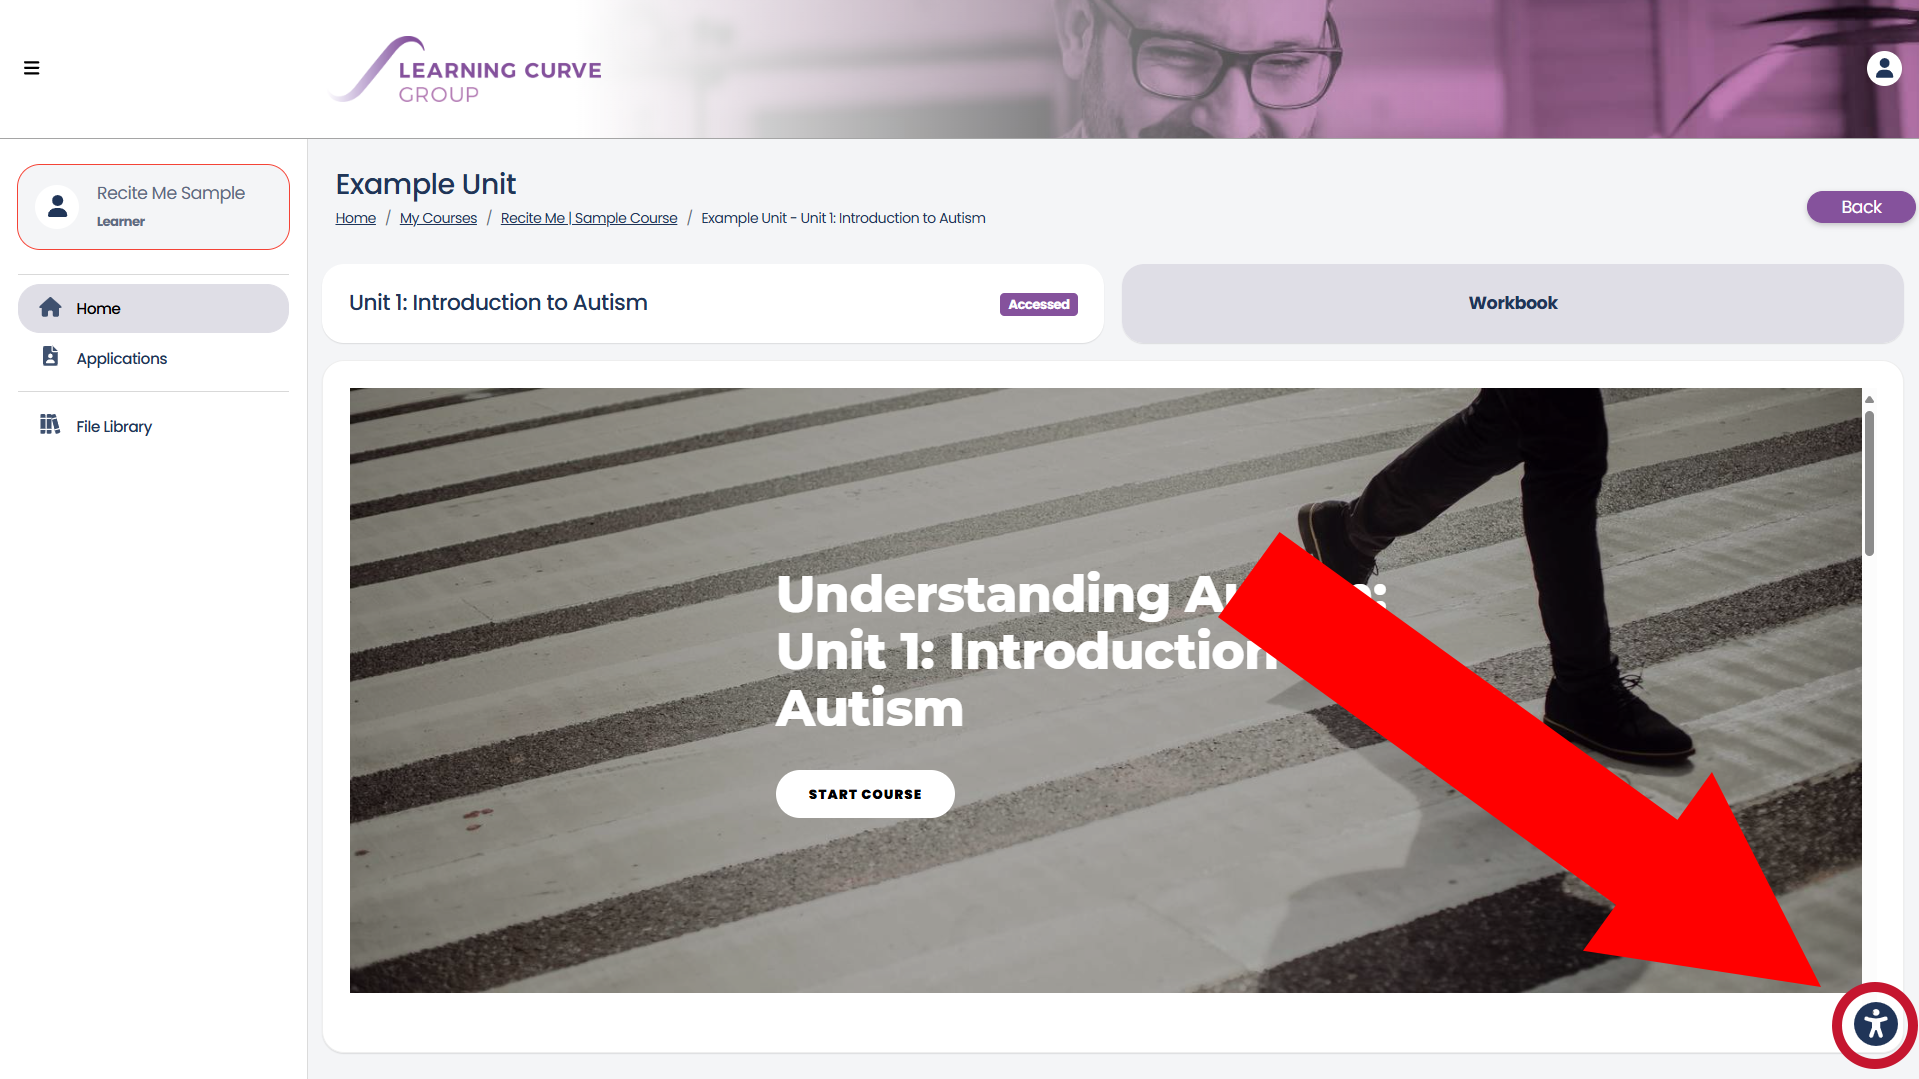
Task: Click the learner avatar icon
Action: coord(58,207)
